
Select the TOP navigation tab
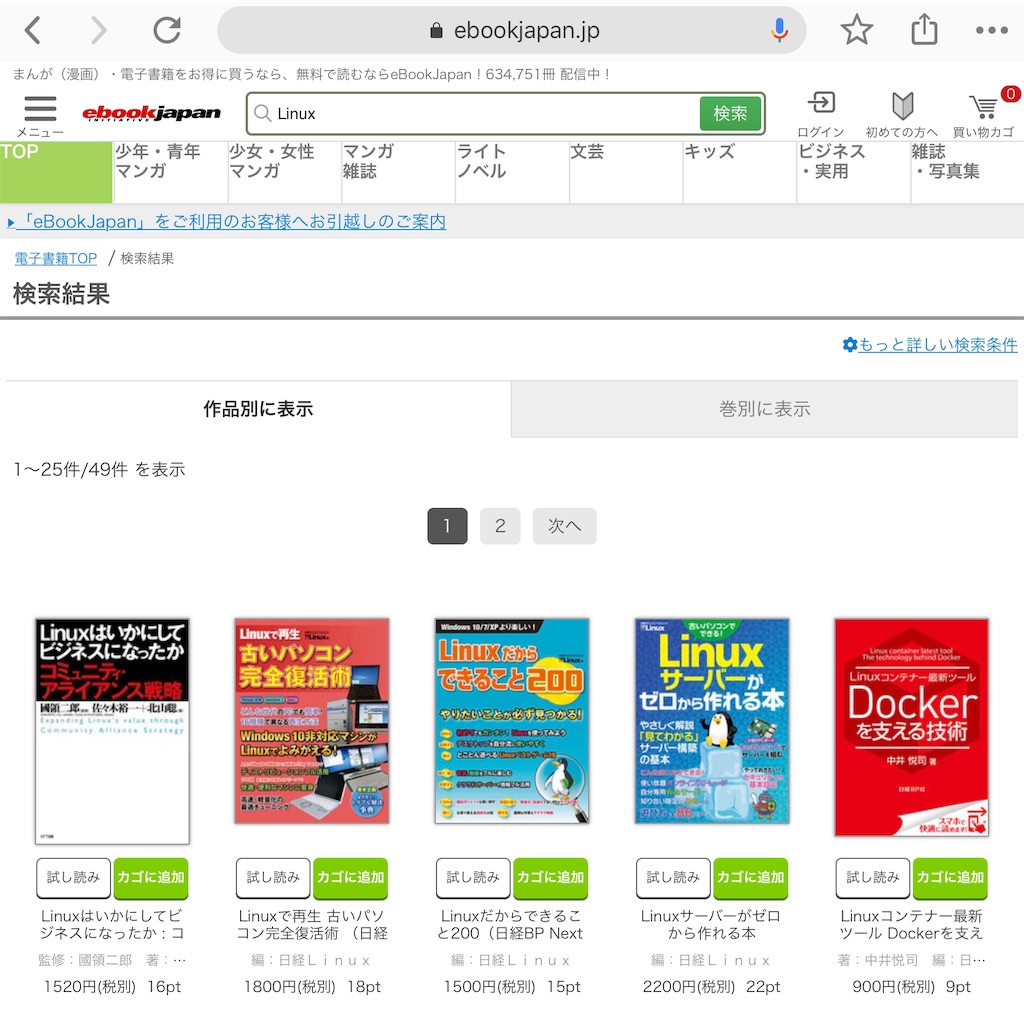coord(56,172)
